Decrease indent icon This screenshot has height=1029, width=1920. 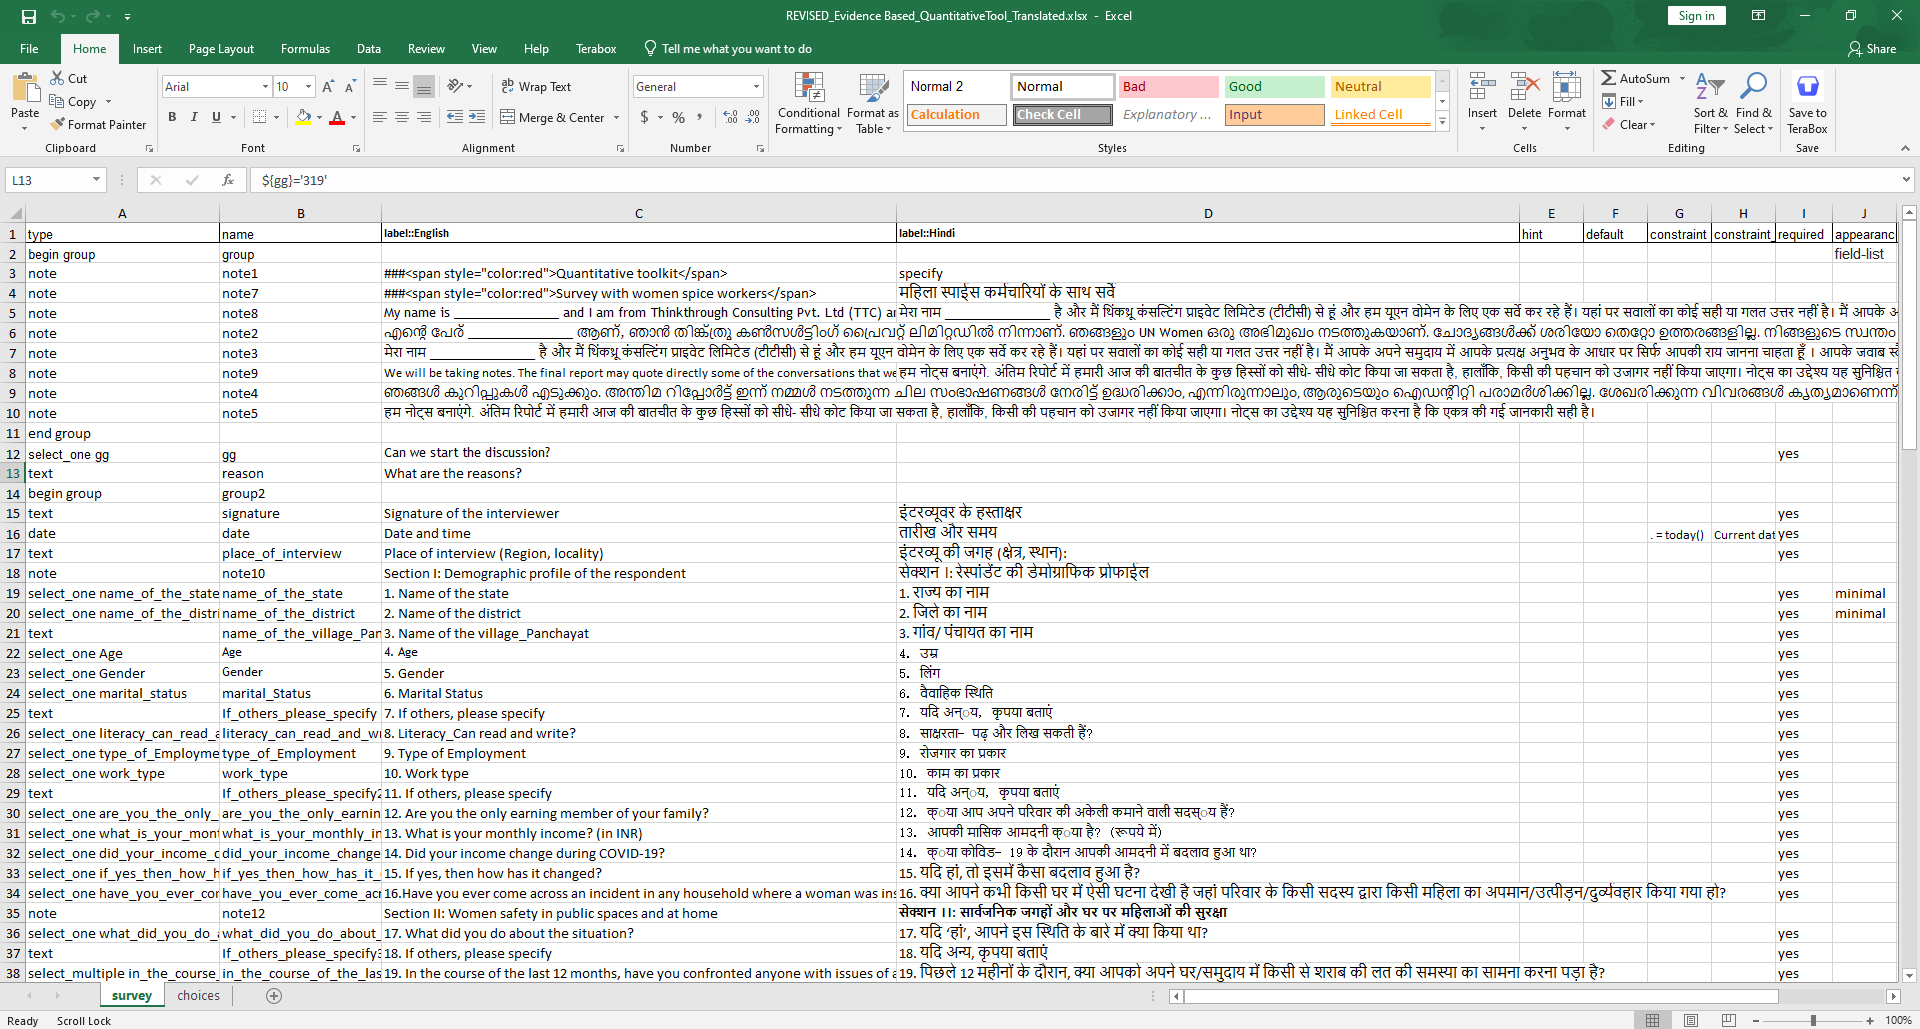coord(455,117)
